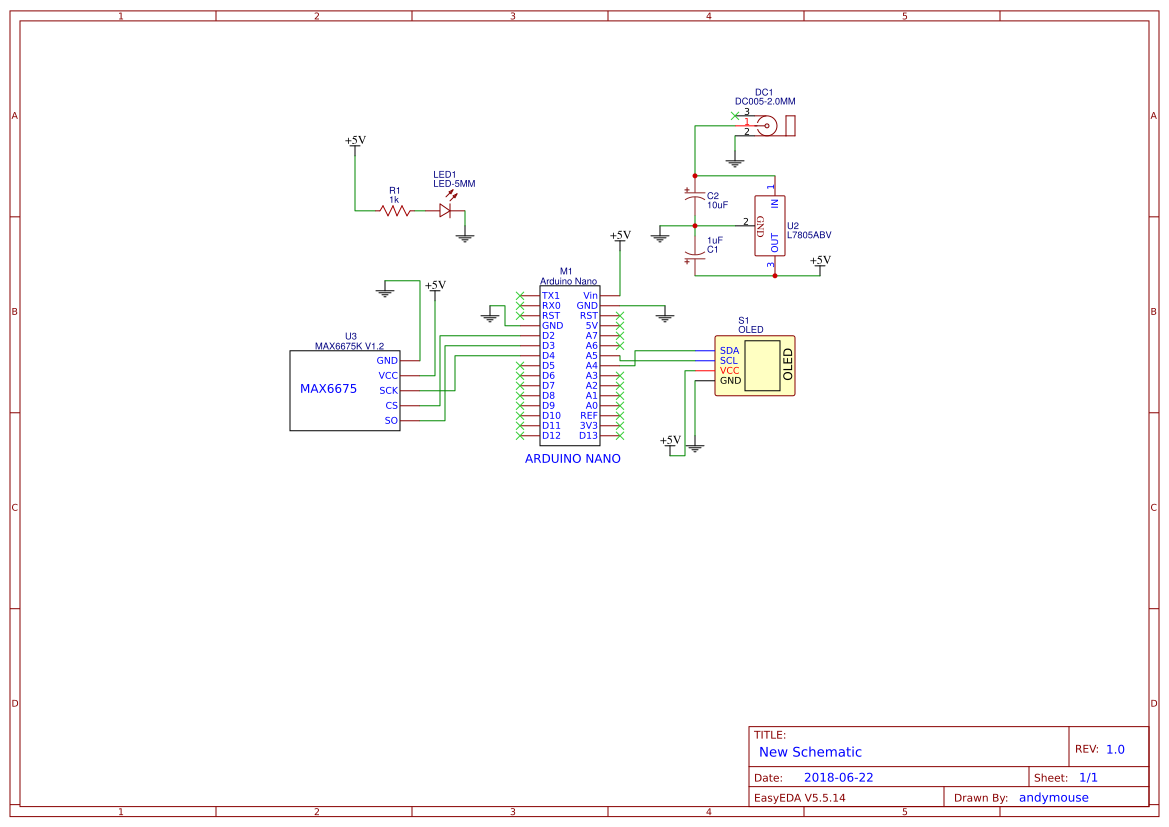The width and height of the screenshot is (1169, 827).
Task: Select the SDA pin on OLED
Action: (730, 349)
